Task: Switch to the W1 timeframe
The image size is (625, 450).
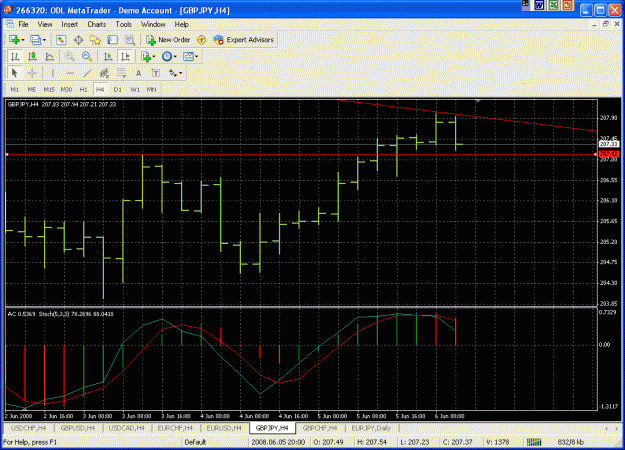Action: click(135, 90)
